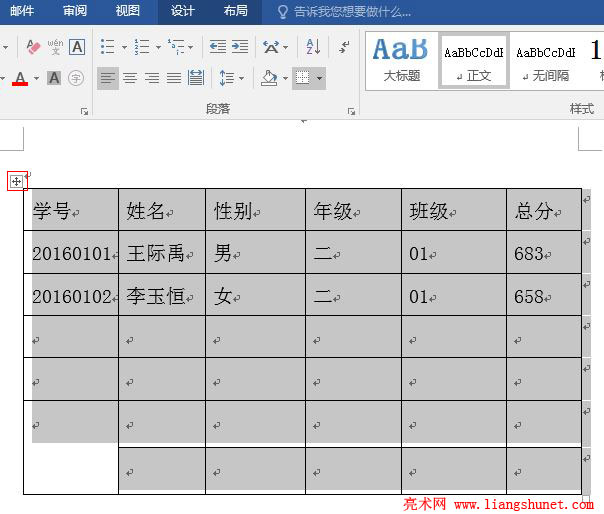Image resolution: width=604 pixels, height=514 pixels.
Task: Click the cell containing 王际禹
Action: tap(162, 252)
